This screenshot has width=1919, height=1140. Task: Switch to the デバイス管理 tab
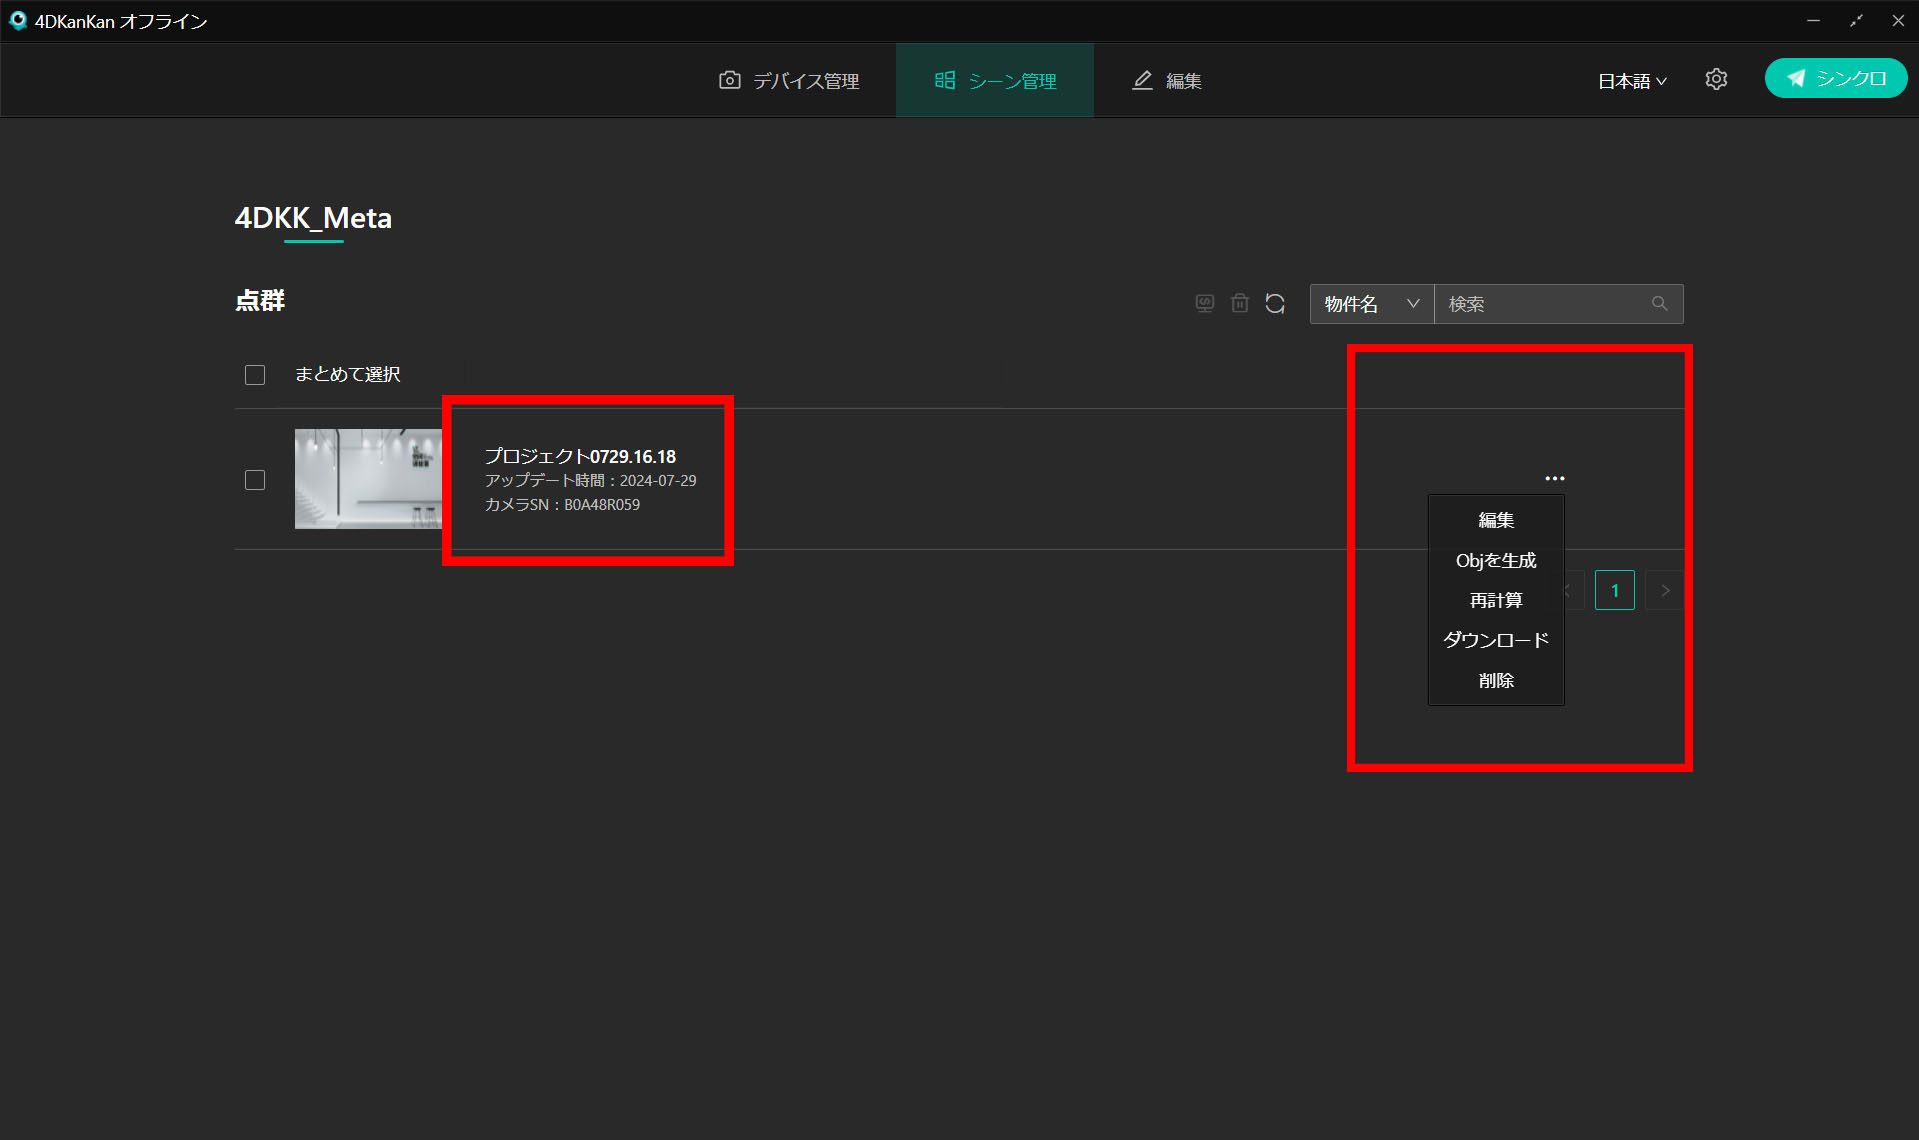[x=789, y=81]
